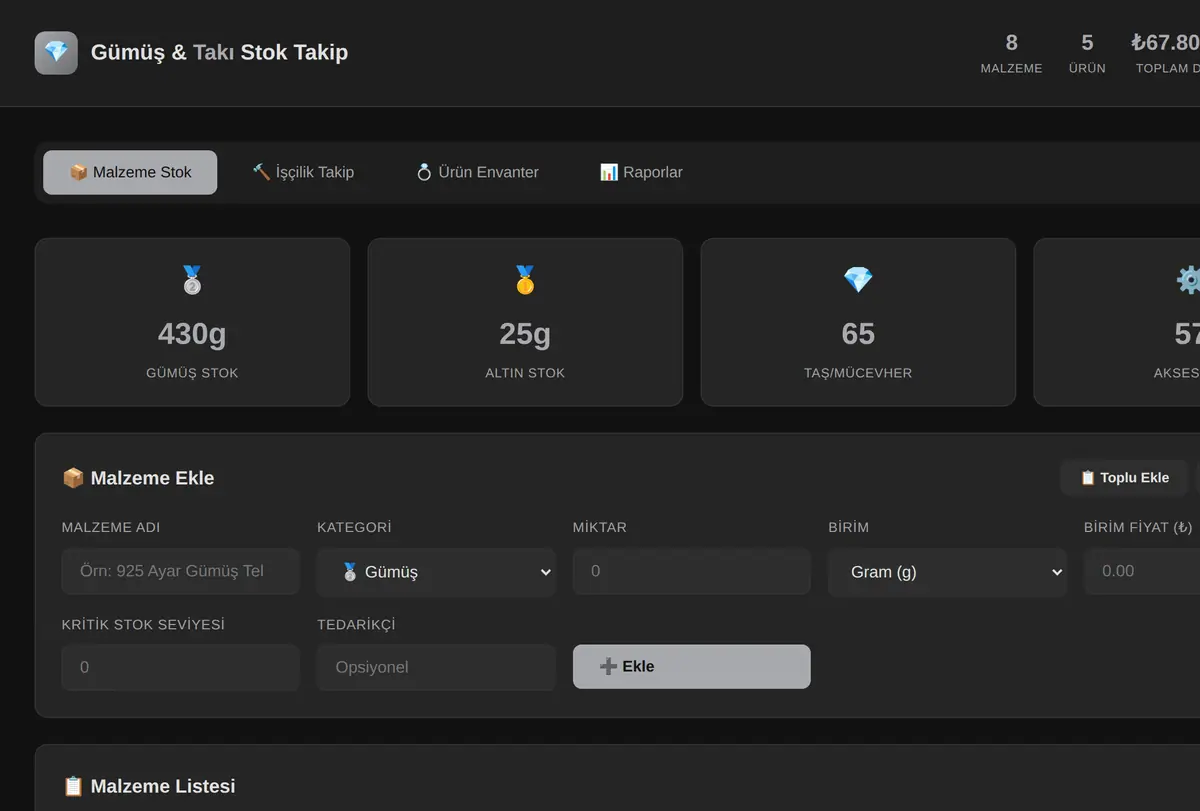This screenshot has width=1200, height=811.
Task: Switch to the Malzeme Stok tab
Action: 130,172
